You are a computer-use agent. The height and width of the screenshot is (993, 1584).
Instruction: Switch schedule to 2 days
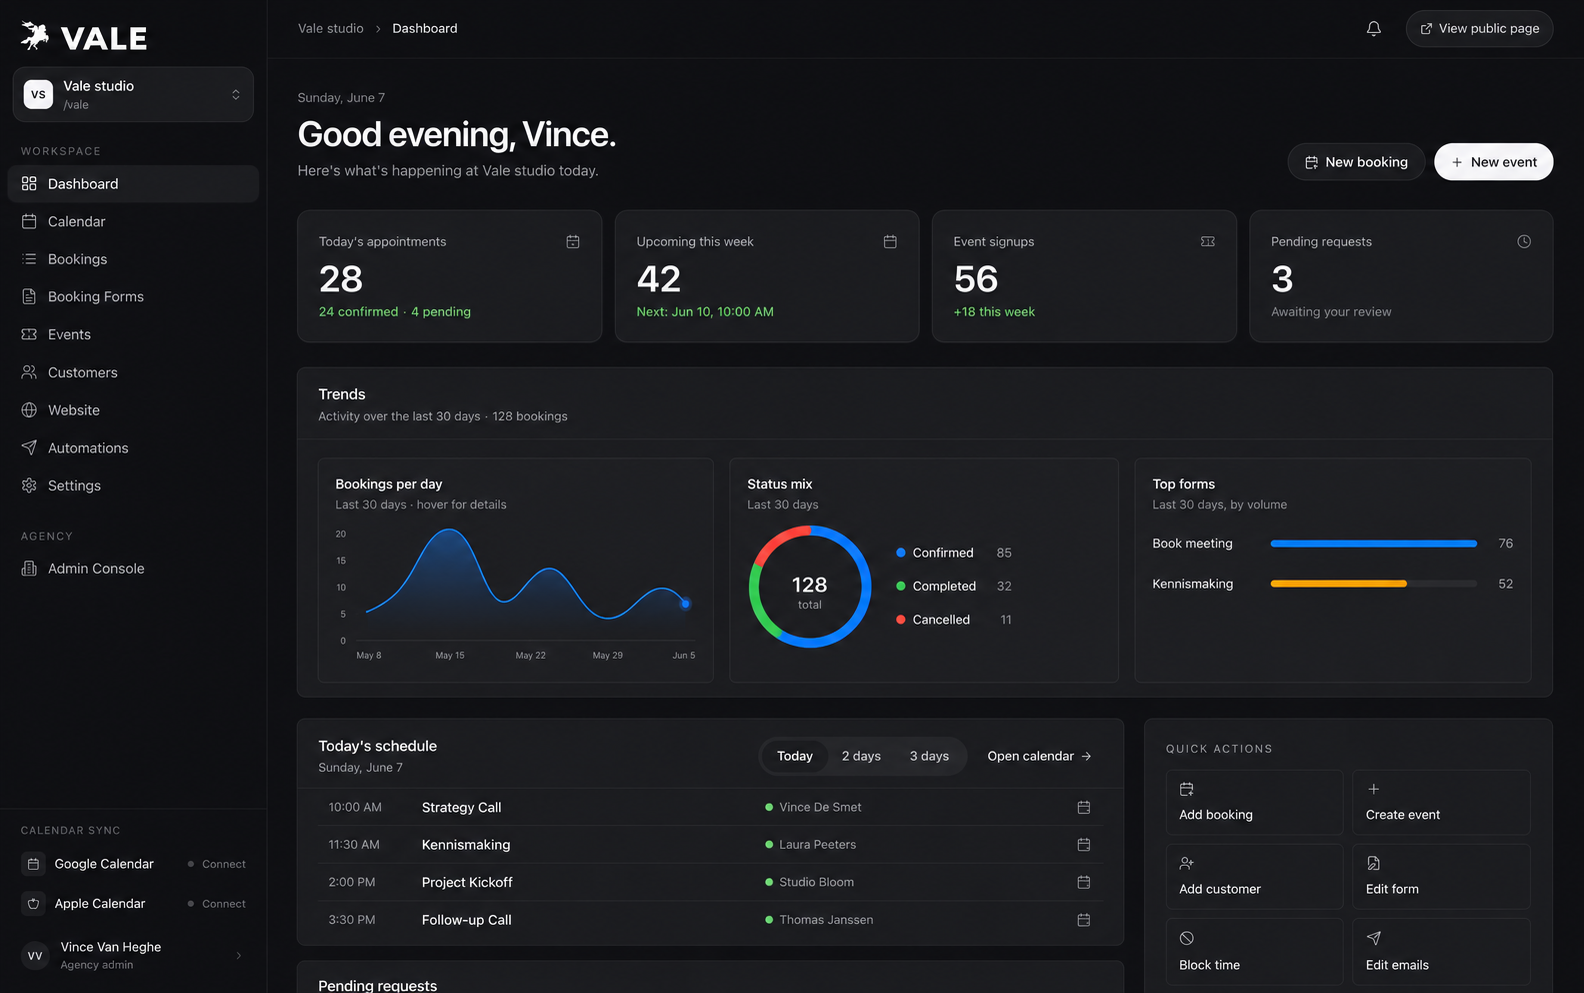[x=861, y=756]
